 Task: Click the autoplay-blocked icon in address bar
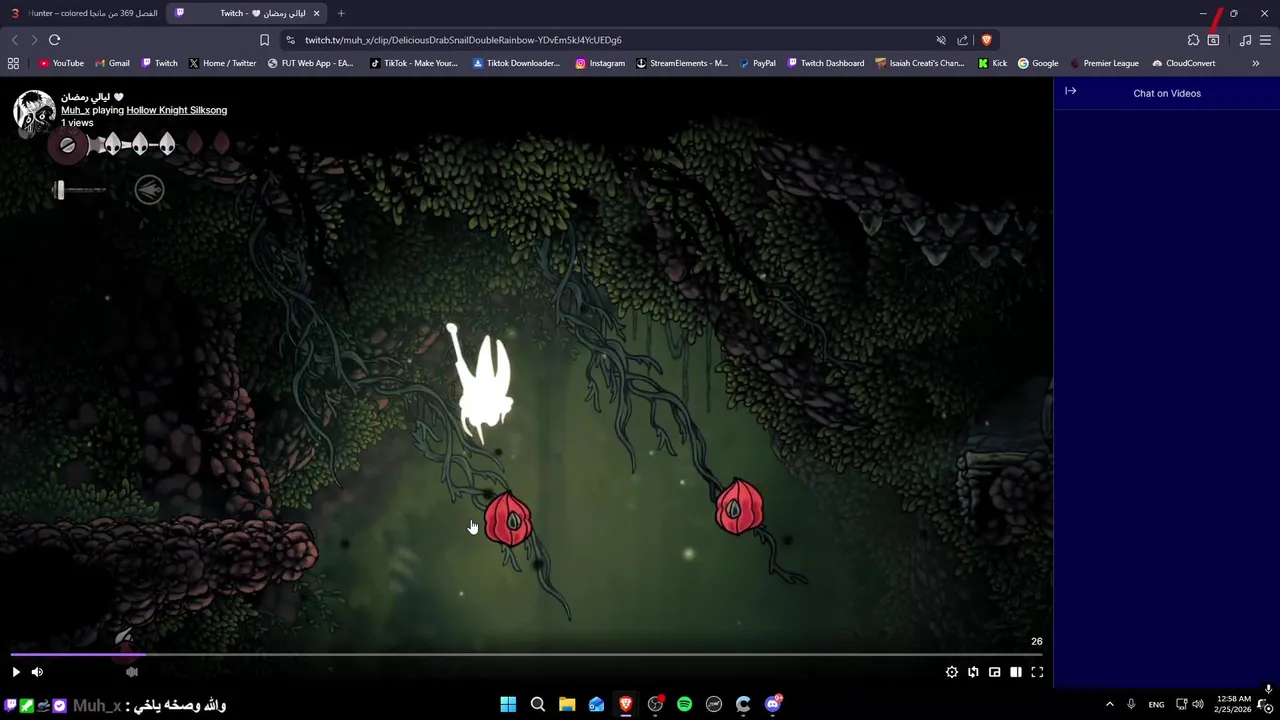[941, 40]
